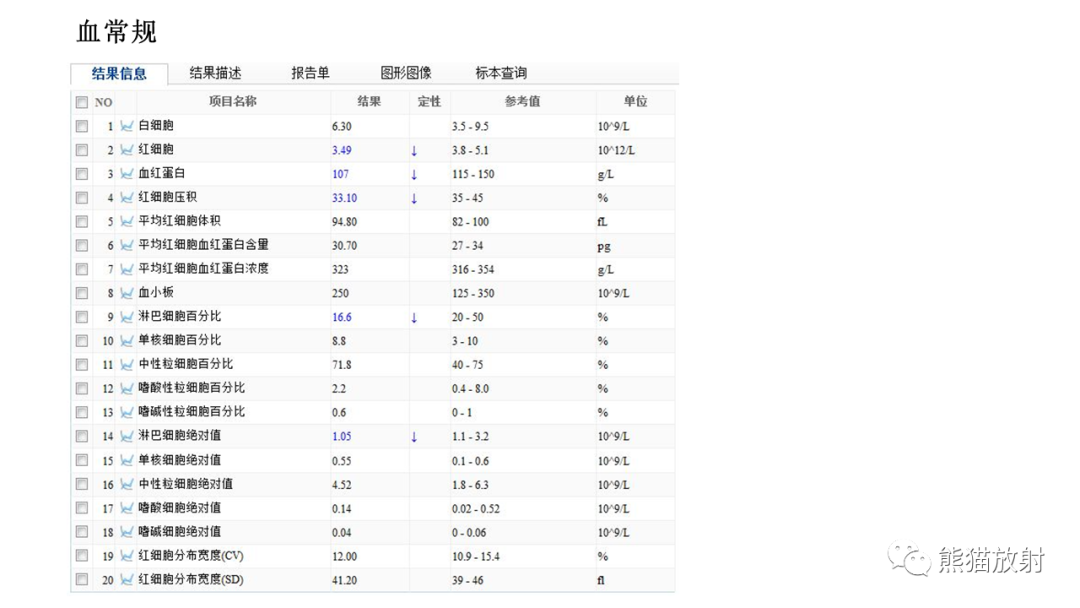This screenshot has height=608, width=1080.
Task: Open trend chart icon for 红细胞分布宽度(CV) row
Action: tap(127, 556)
